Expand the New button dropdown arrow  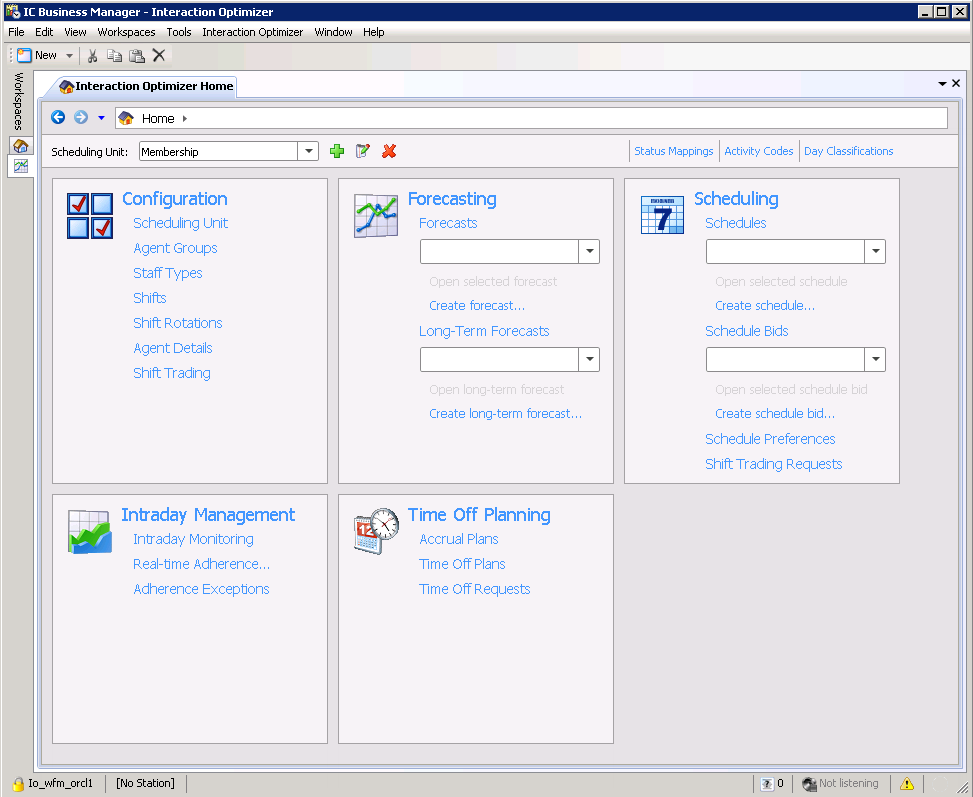(69, 56)
